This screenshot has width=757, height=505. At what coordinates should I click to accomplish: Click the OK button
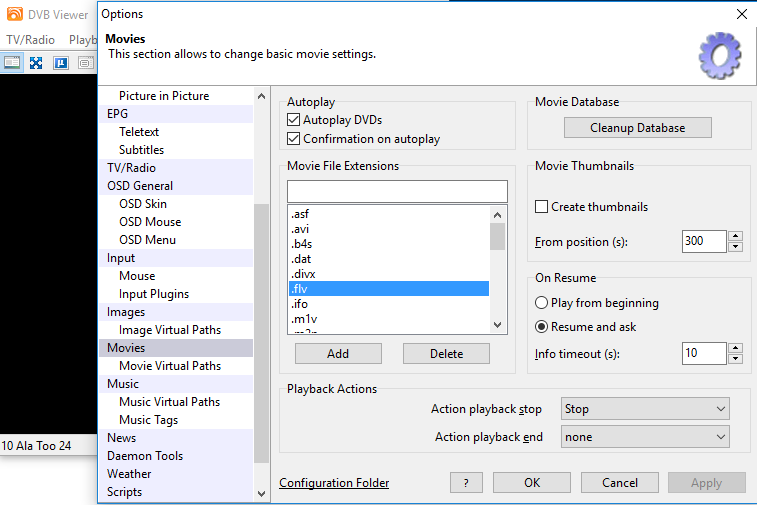[532, 483]
